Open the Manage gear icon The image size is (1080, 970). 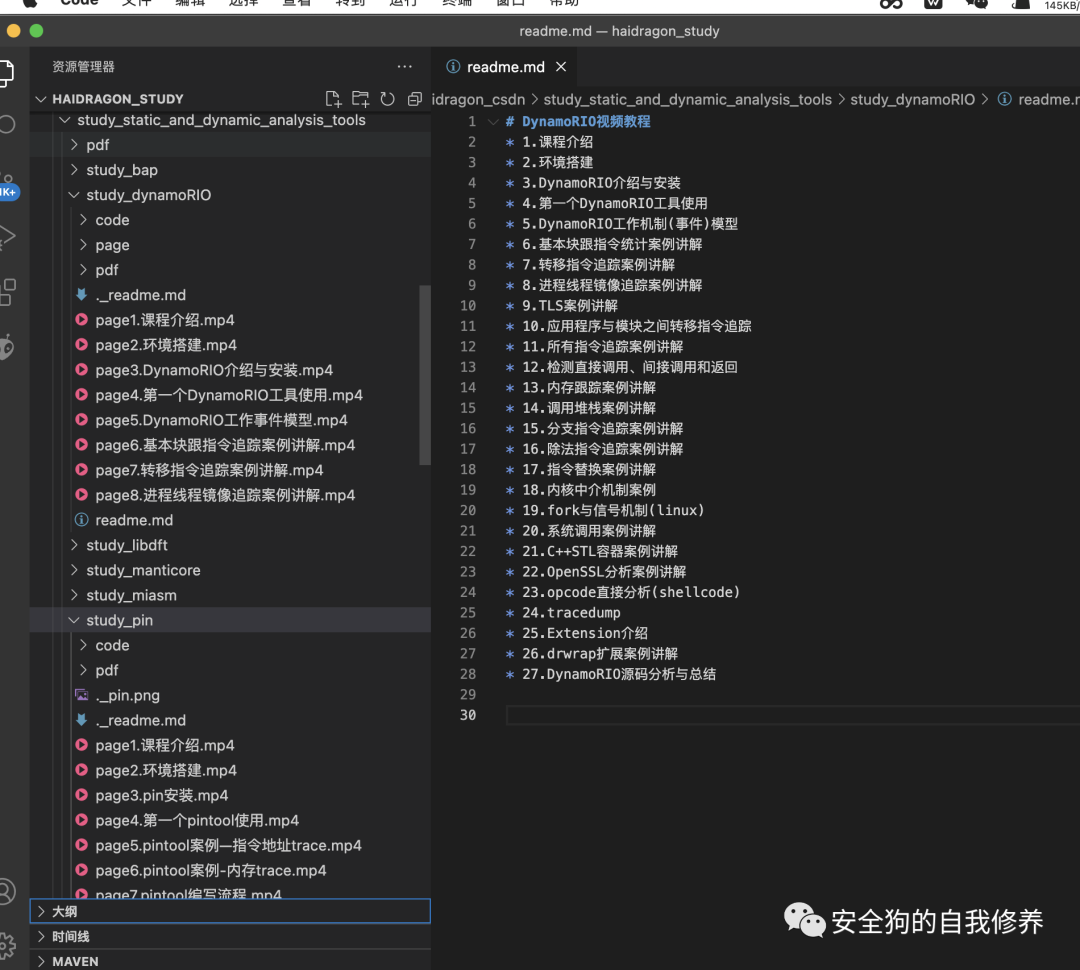[x=7, y=945]
